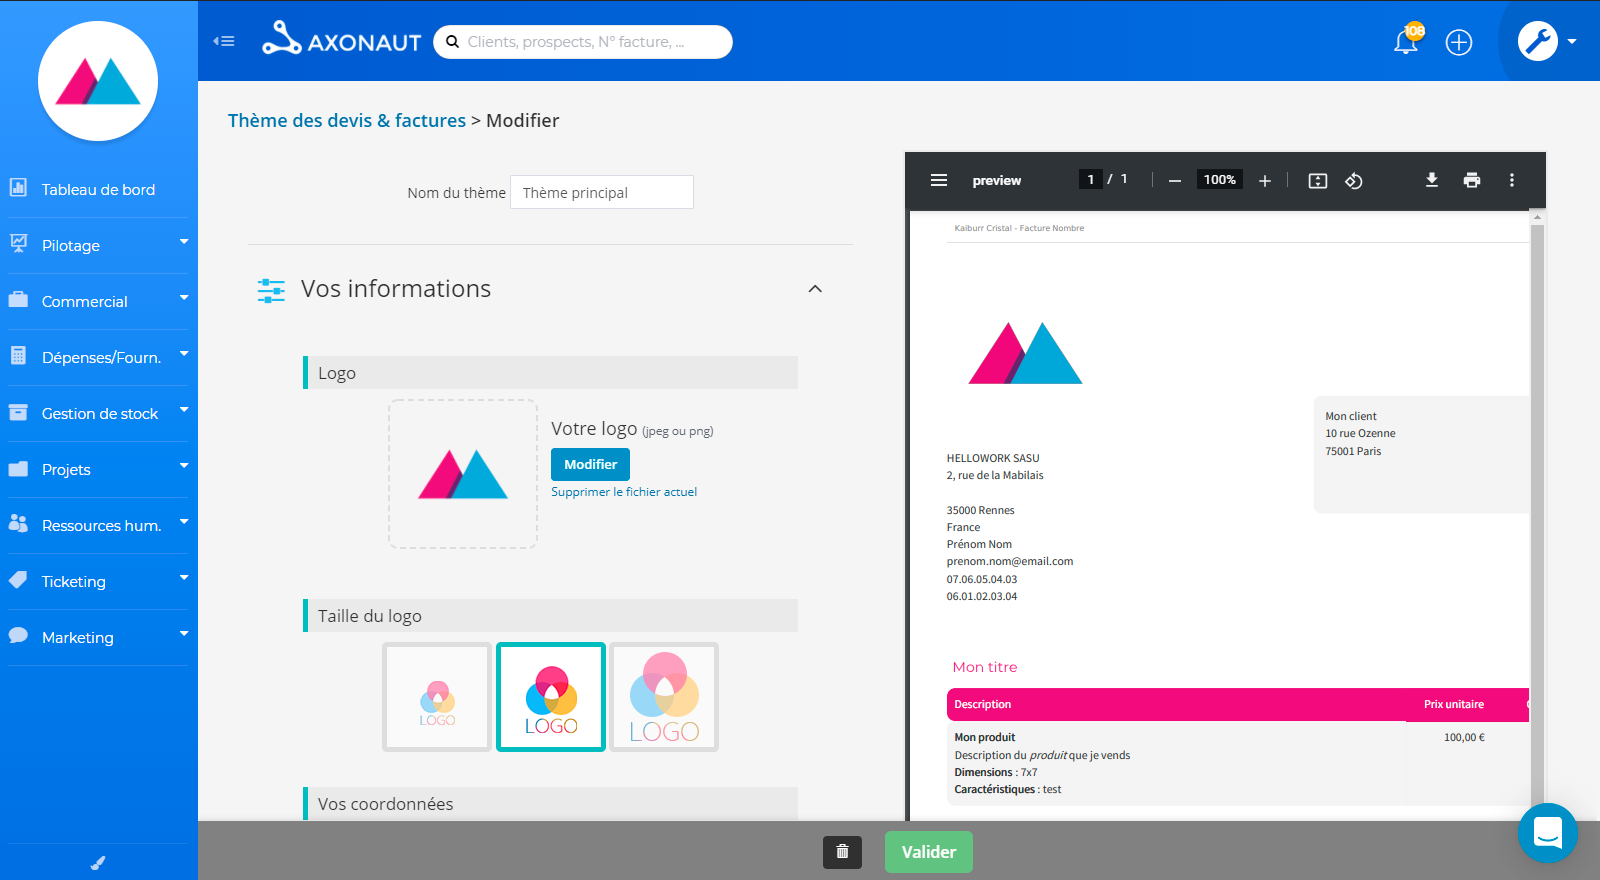Open notifications bell icon
This screenshot has height=880, width=1600.
(x=1406, y=41)
